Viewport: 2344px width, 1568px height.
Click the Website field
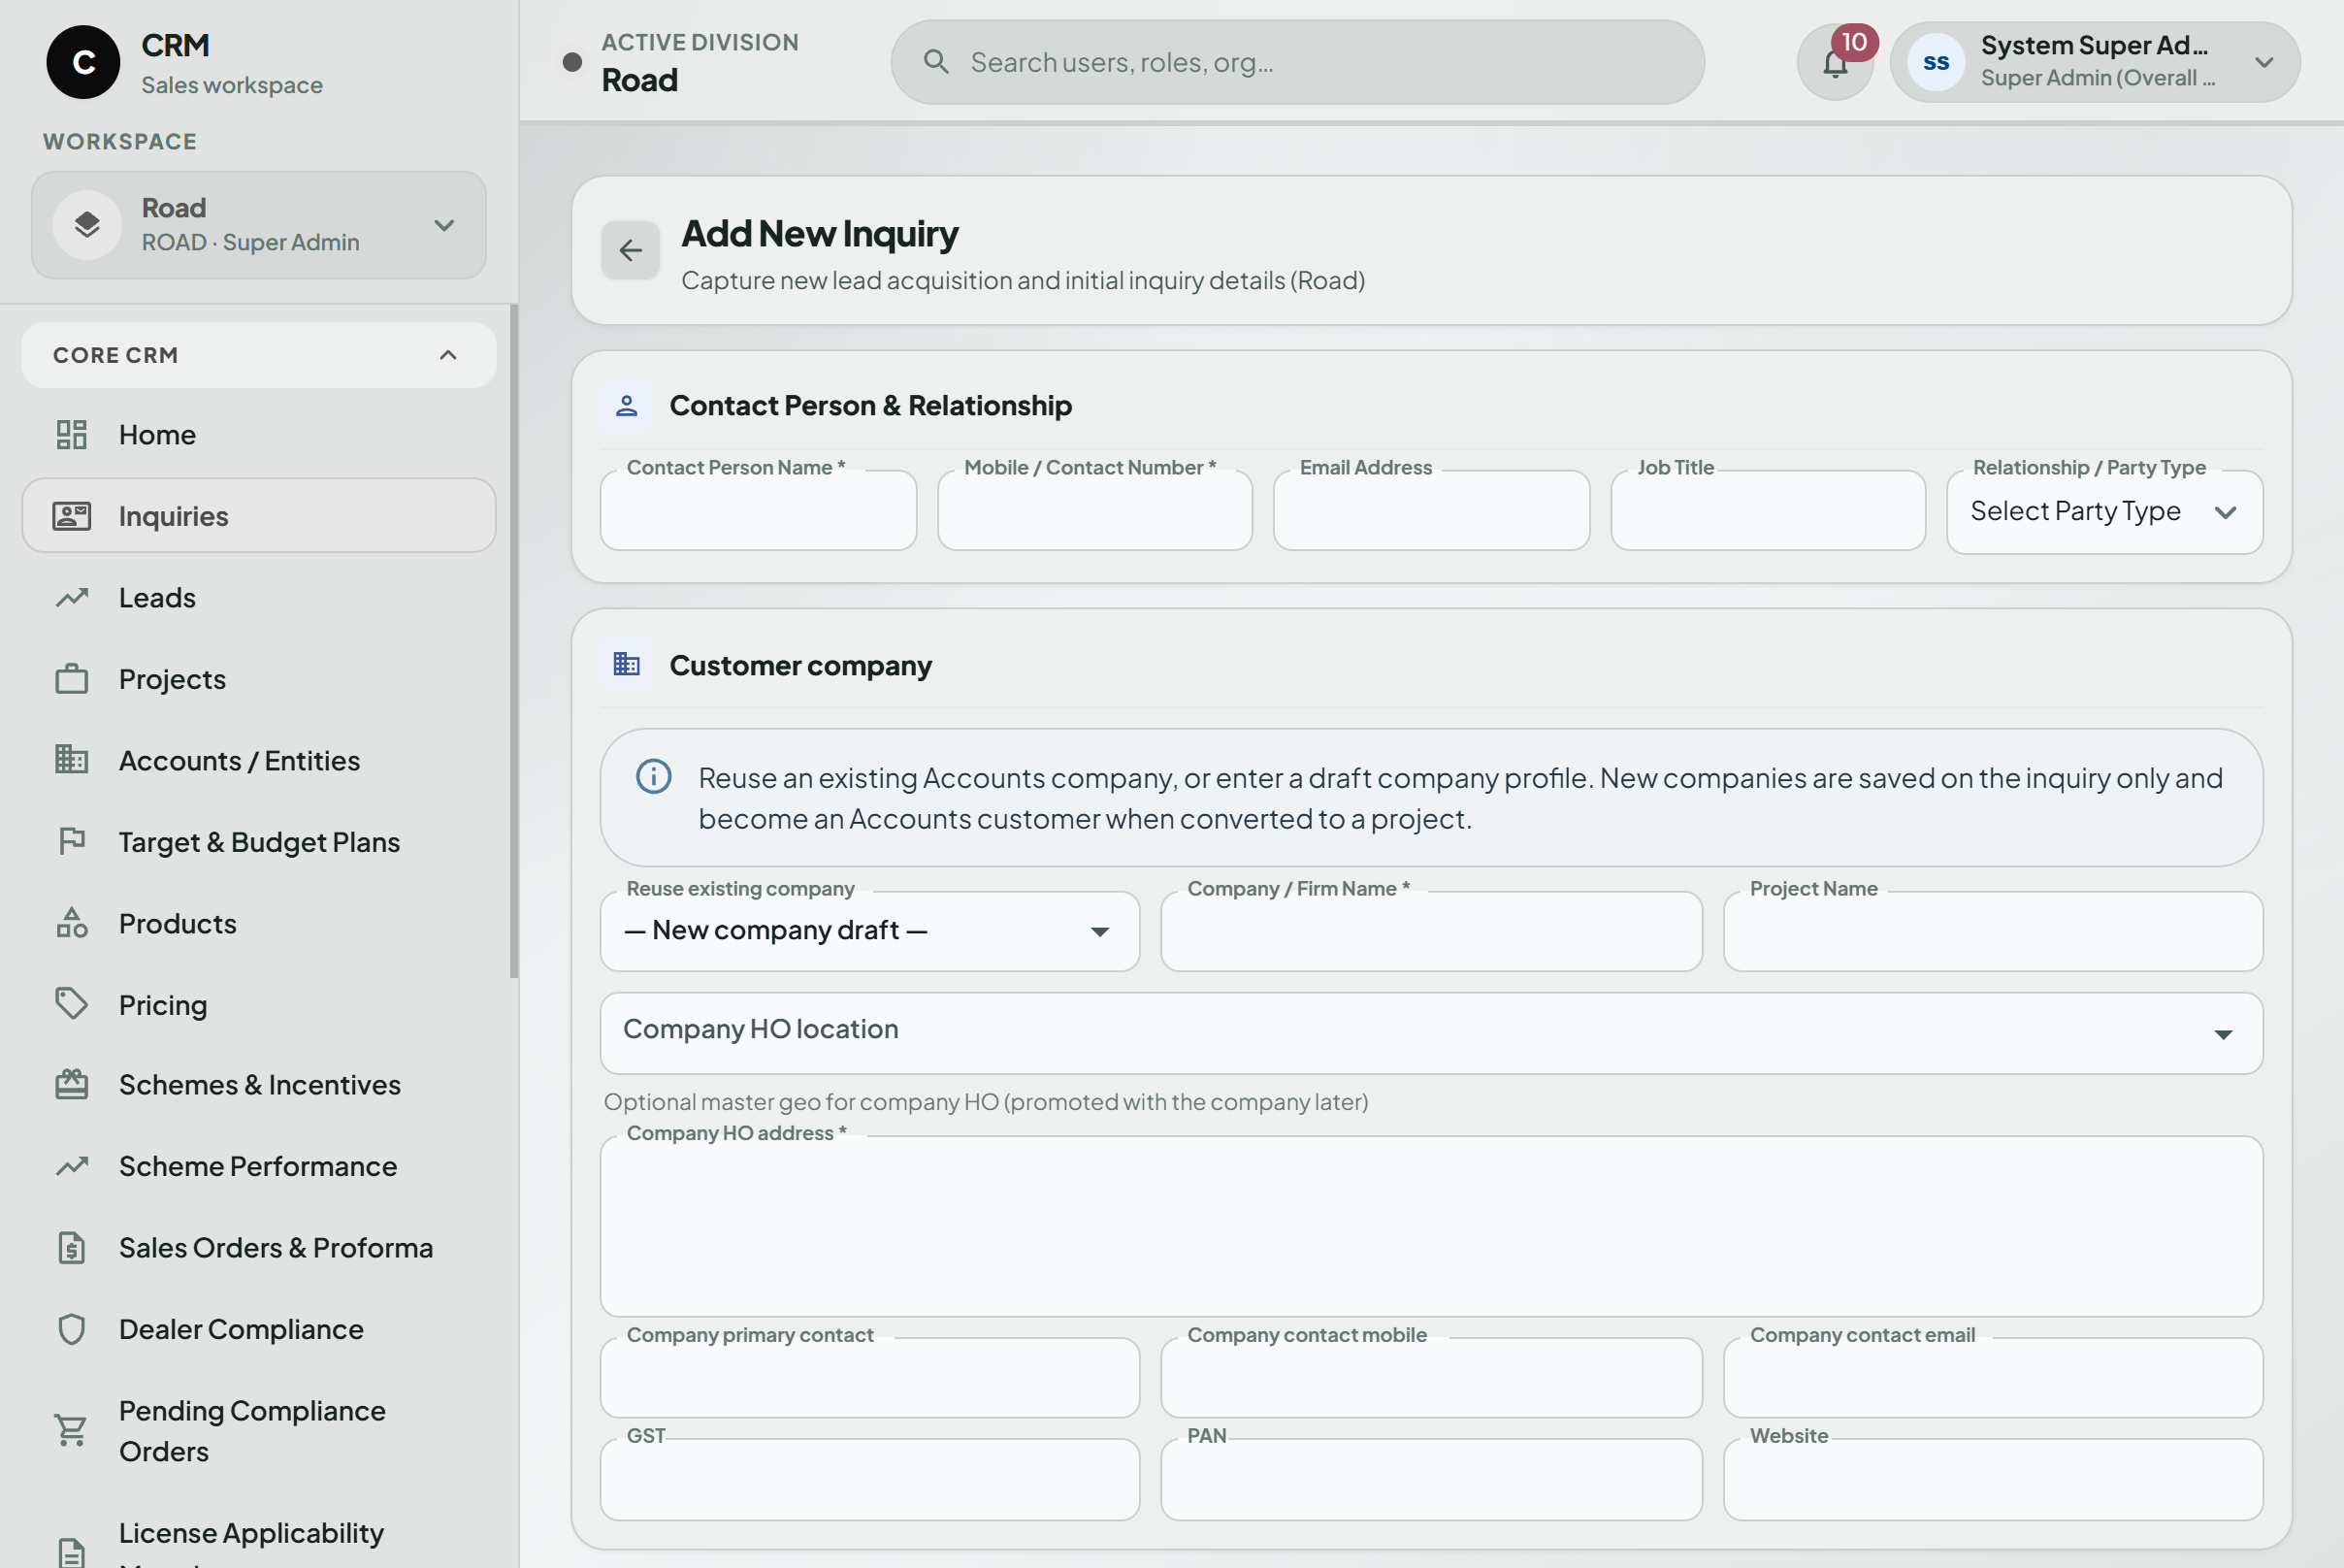pyautogui.click(x=1993, y=1479)
